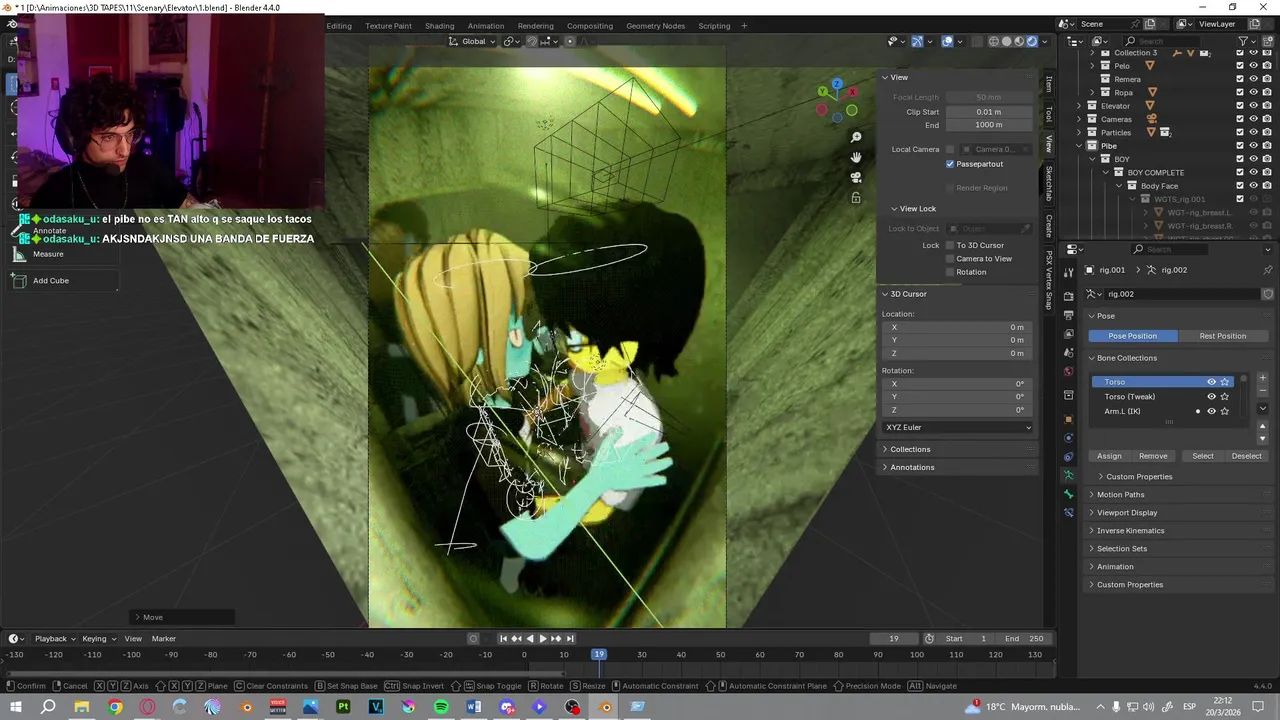Click the Select bone collection button
Viewport: 1280px width, 720px height.
pyautogui.click(x=1202, y=456)
